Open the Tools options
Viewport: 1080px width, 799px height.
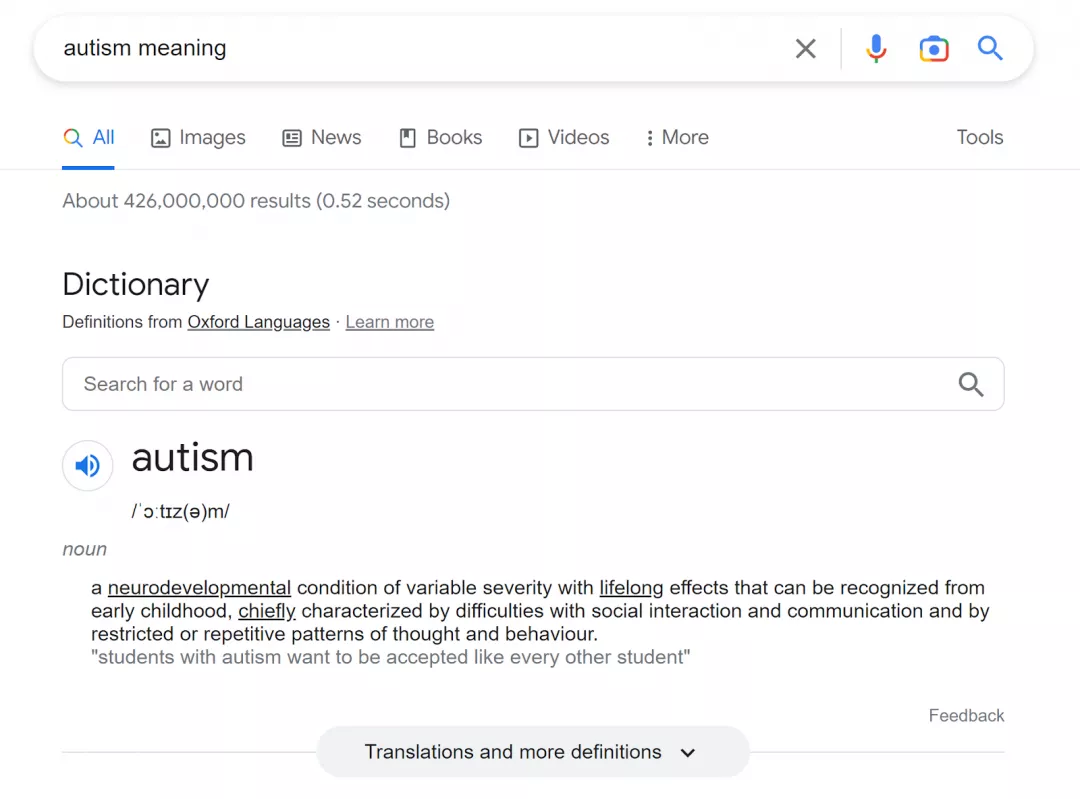pyautogui.click(x=979, y=138)
